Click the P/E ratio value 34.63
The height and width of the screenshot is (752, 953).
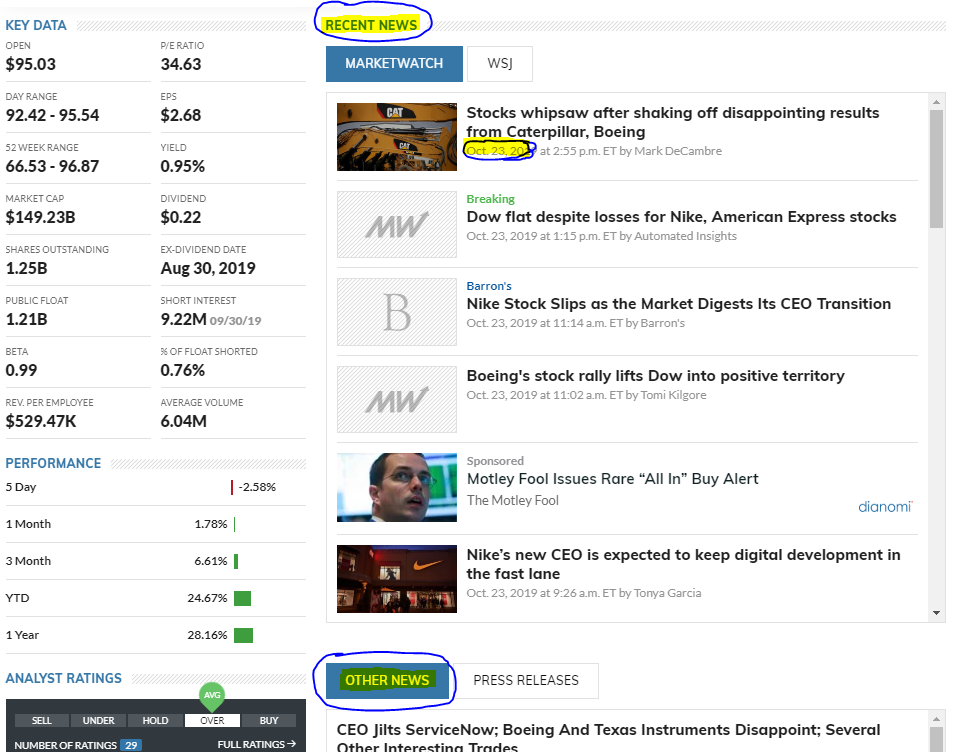(181, 64)
